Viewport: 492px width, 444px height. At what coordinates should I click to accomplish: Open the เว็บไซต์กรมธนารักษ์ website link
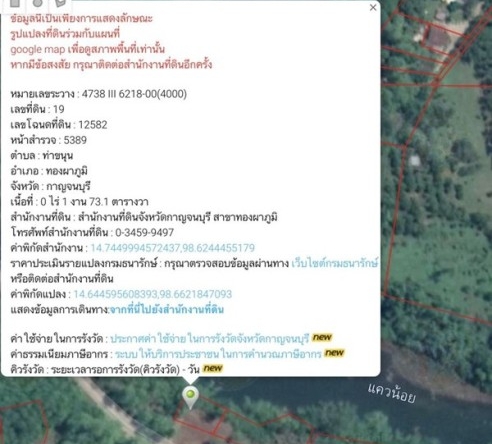[335, 263]
